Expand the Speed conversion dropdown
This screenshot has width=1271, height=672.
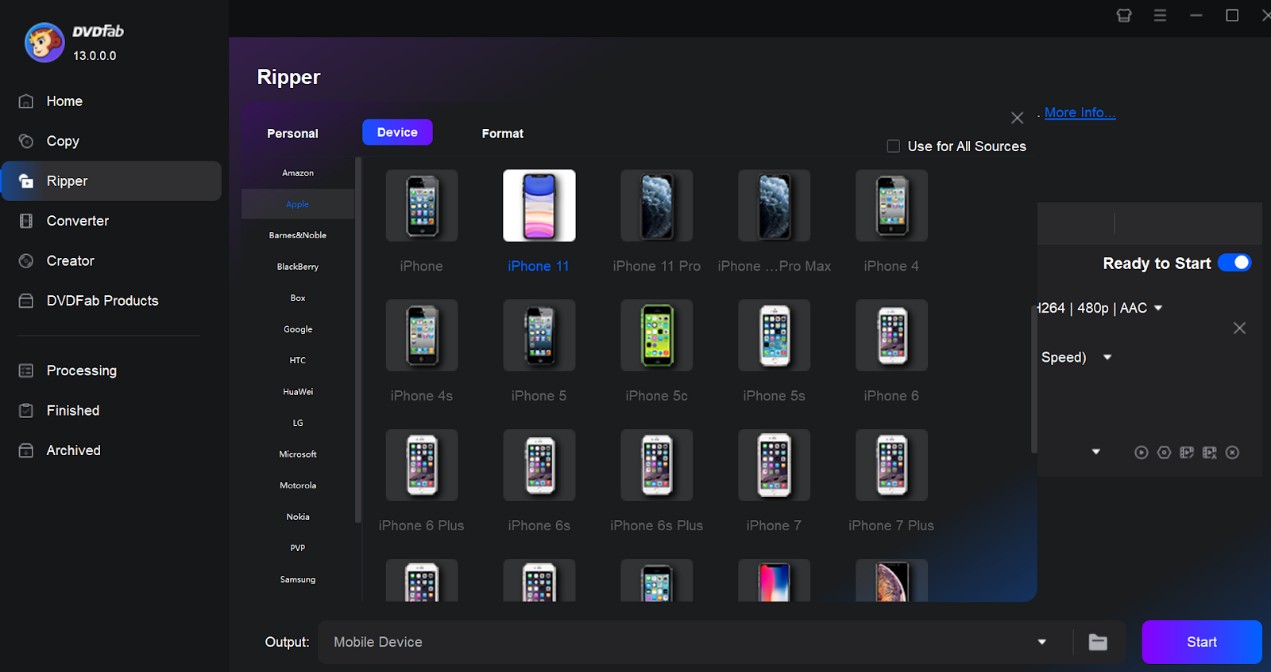(x=1107, y=357)
